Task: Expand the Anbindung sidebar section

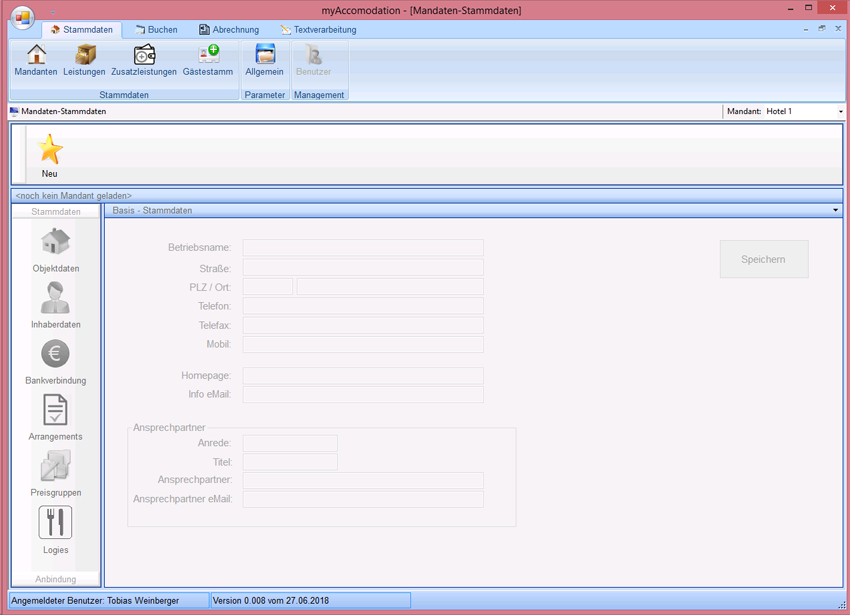Action: [56, 579]
